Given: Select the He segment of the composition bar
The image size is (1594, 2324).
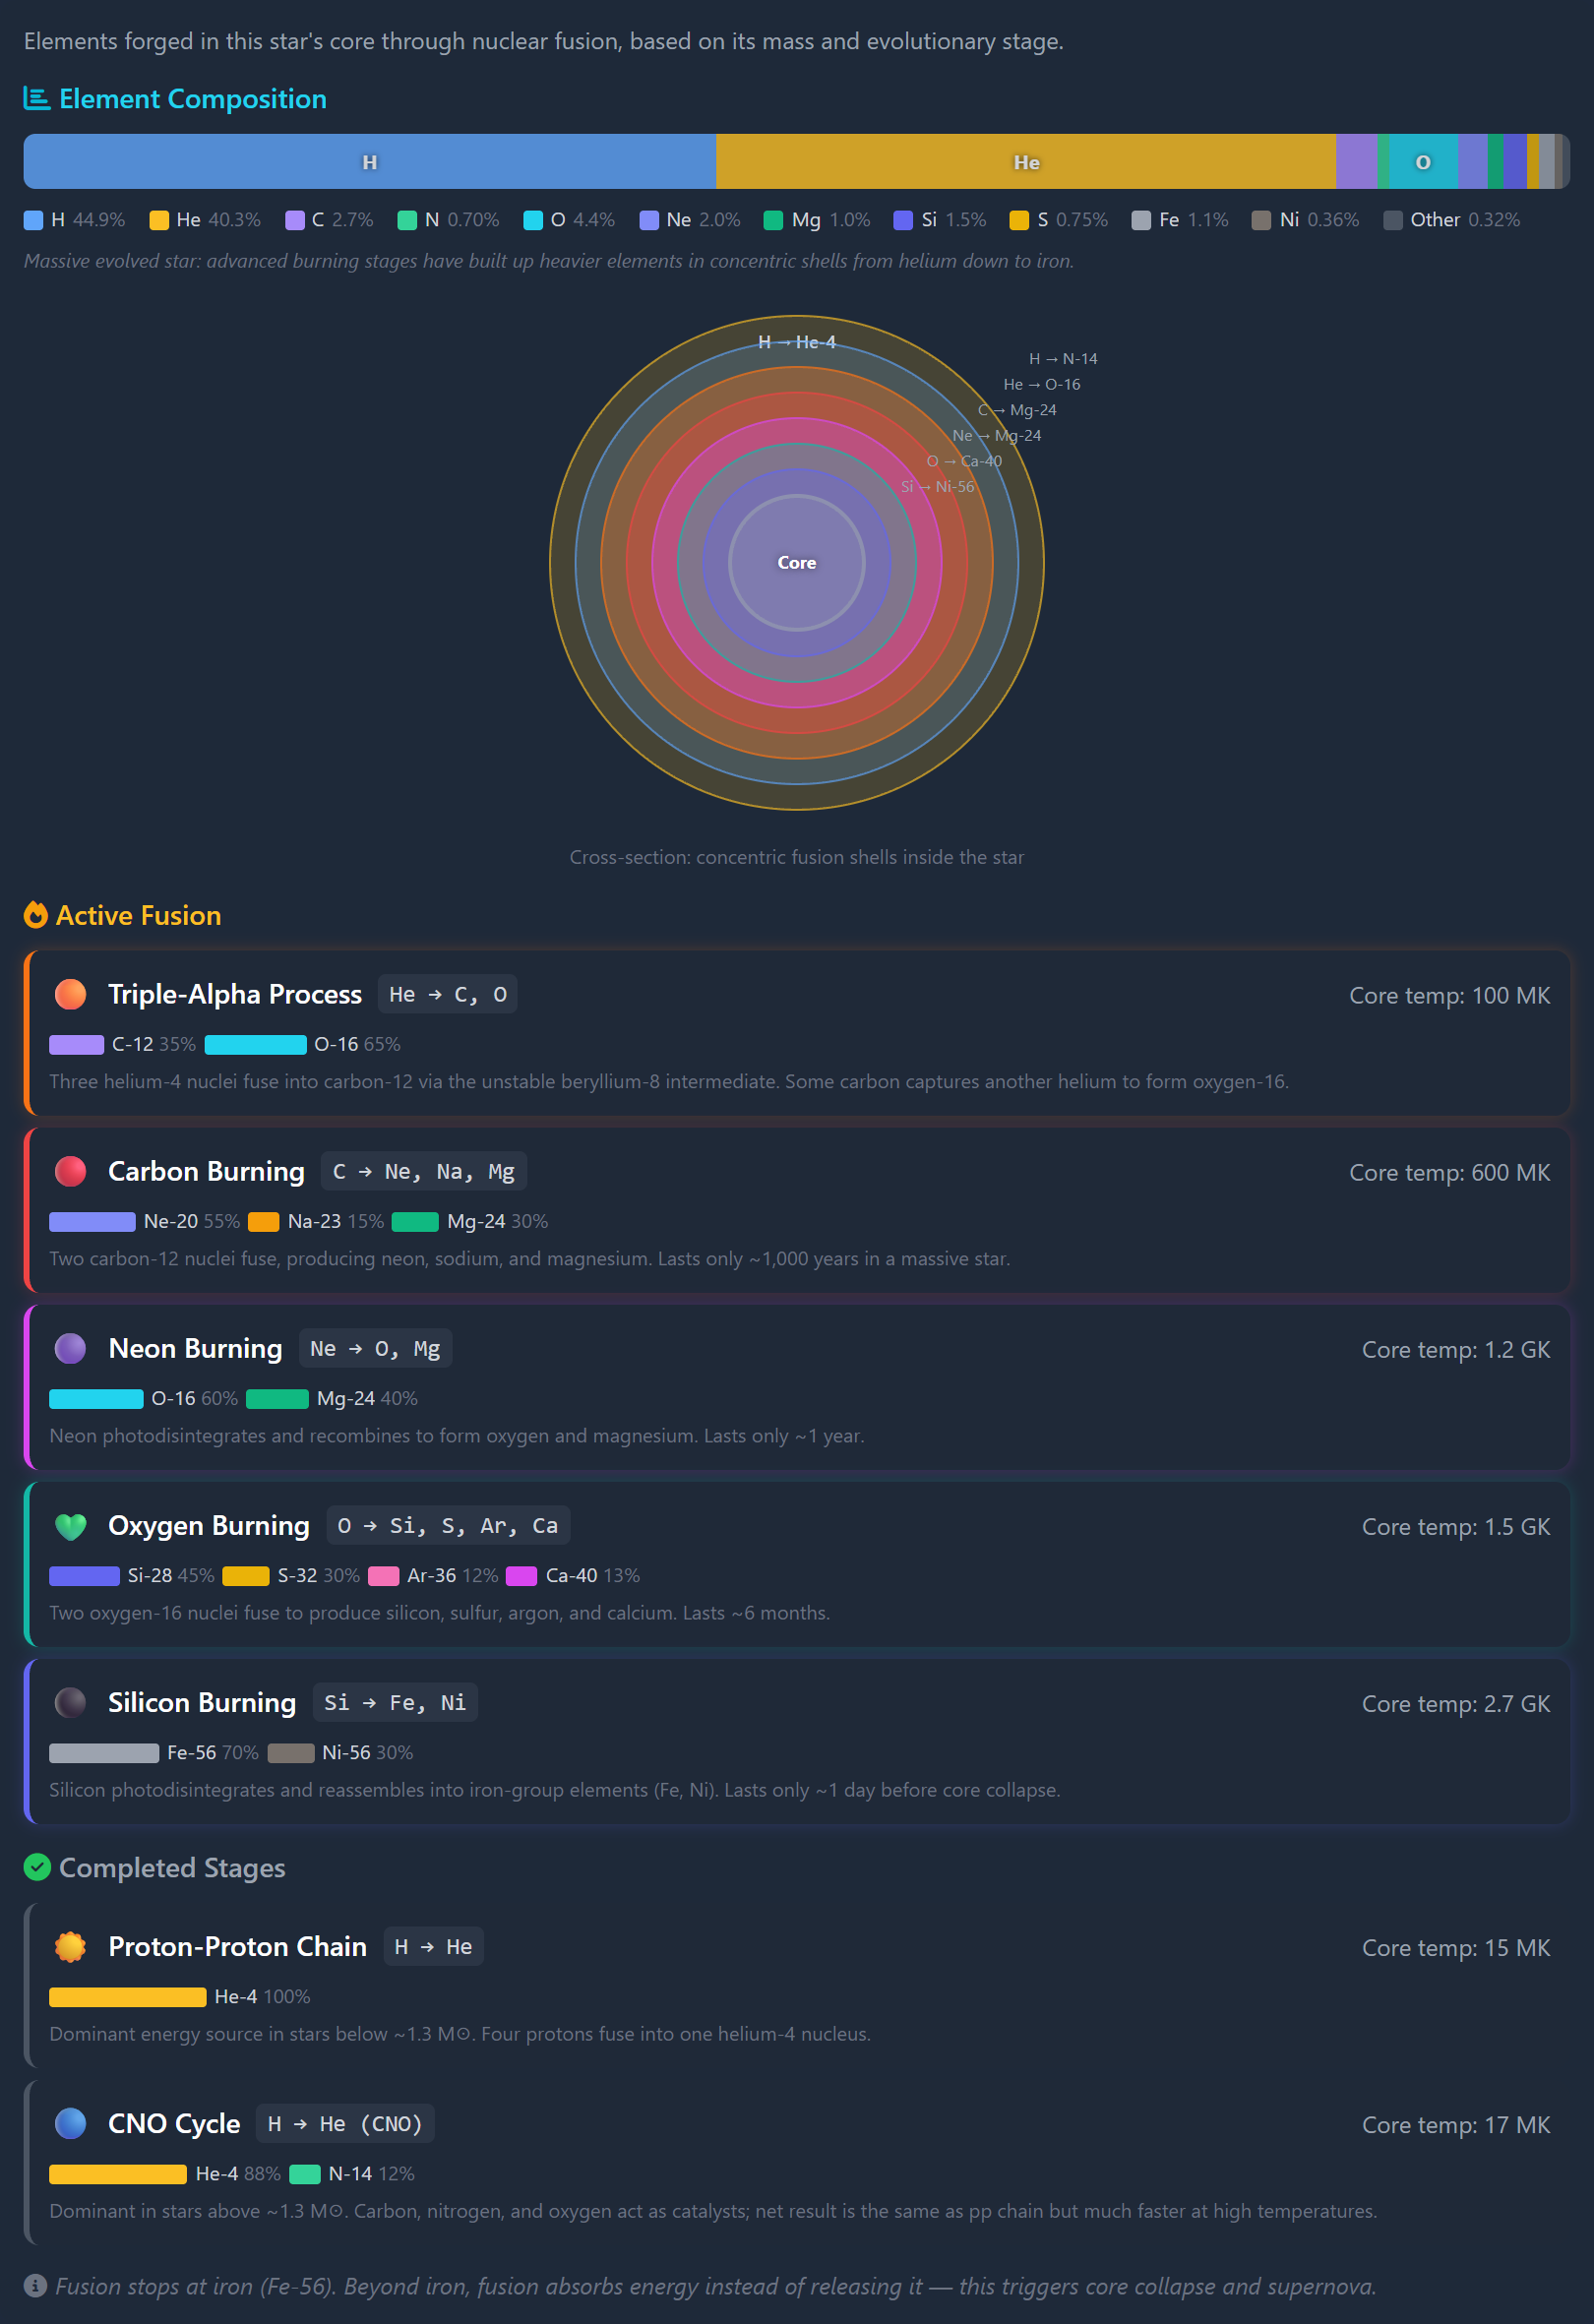Looking at the screenshot, I should click(1025, 162).
